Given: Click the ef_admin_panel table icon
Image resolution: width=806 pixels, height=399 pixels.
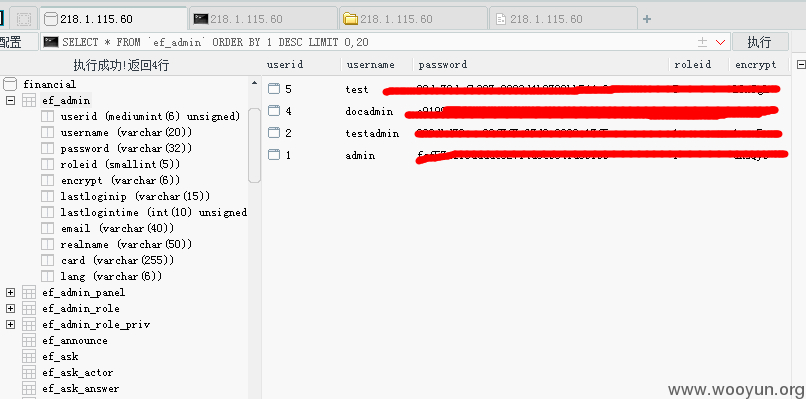Looking at the screenshot, I should coord(29,293).
